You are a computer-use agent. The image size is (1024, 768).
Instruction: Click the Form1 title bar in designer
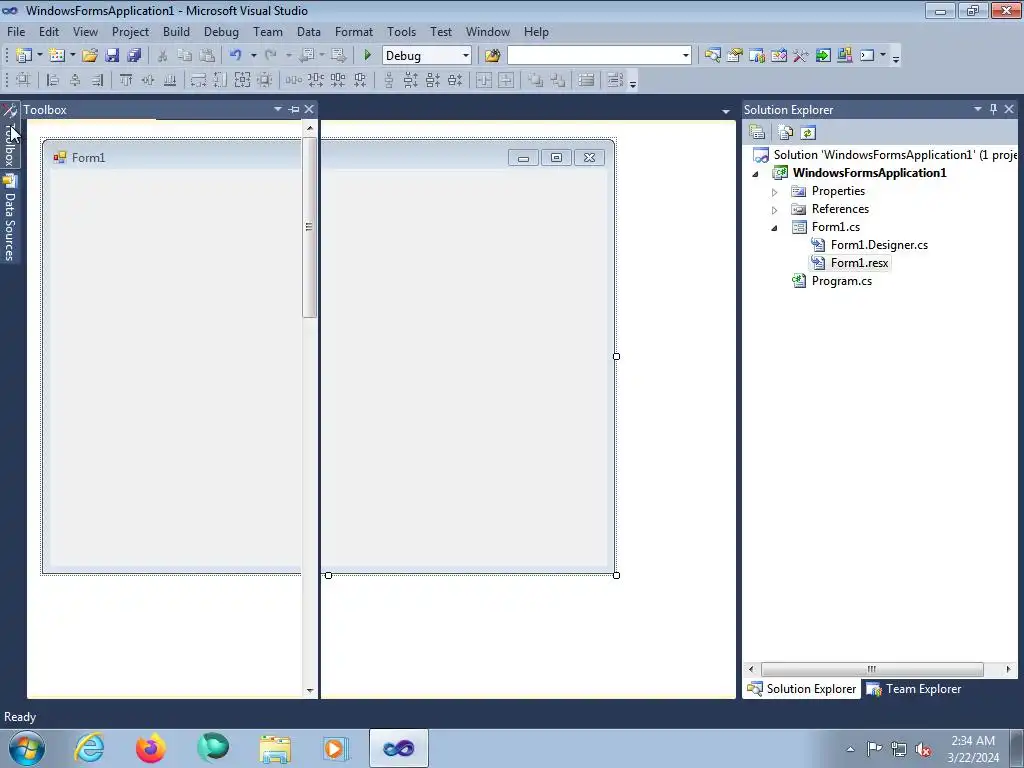coord(327,157)
